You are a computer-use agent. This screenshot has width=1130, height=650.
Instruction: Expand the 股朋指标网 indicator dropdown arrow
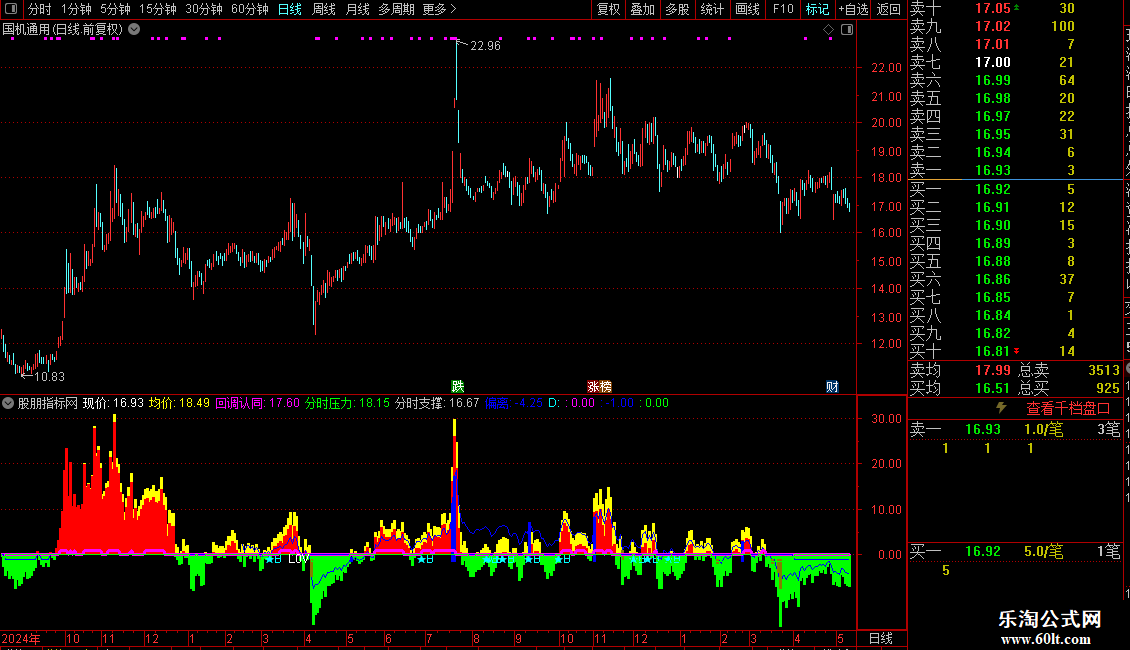8,403
